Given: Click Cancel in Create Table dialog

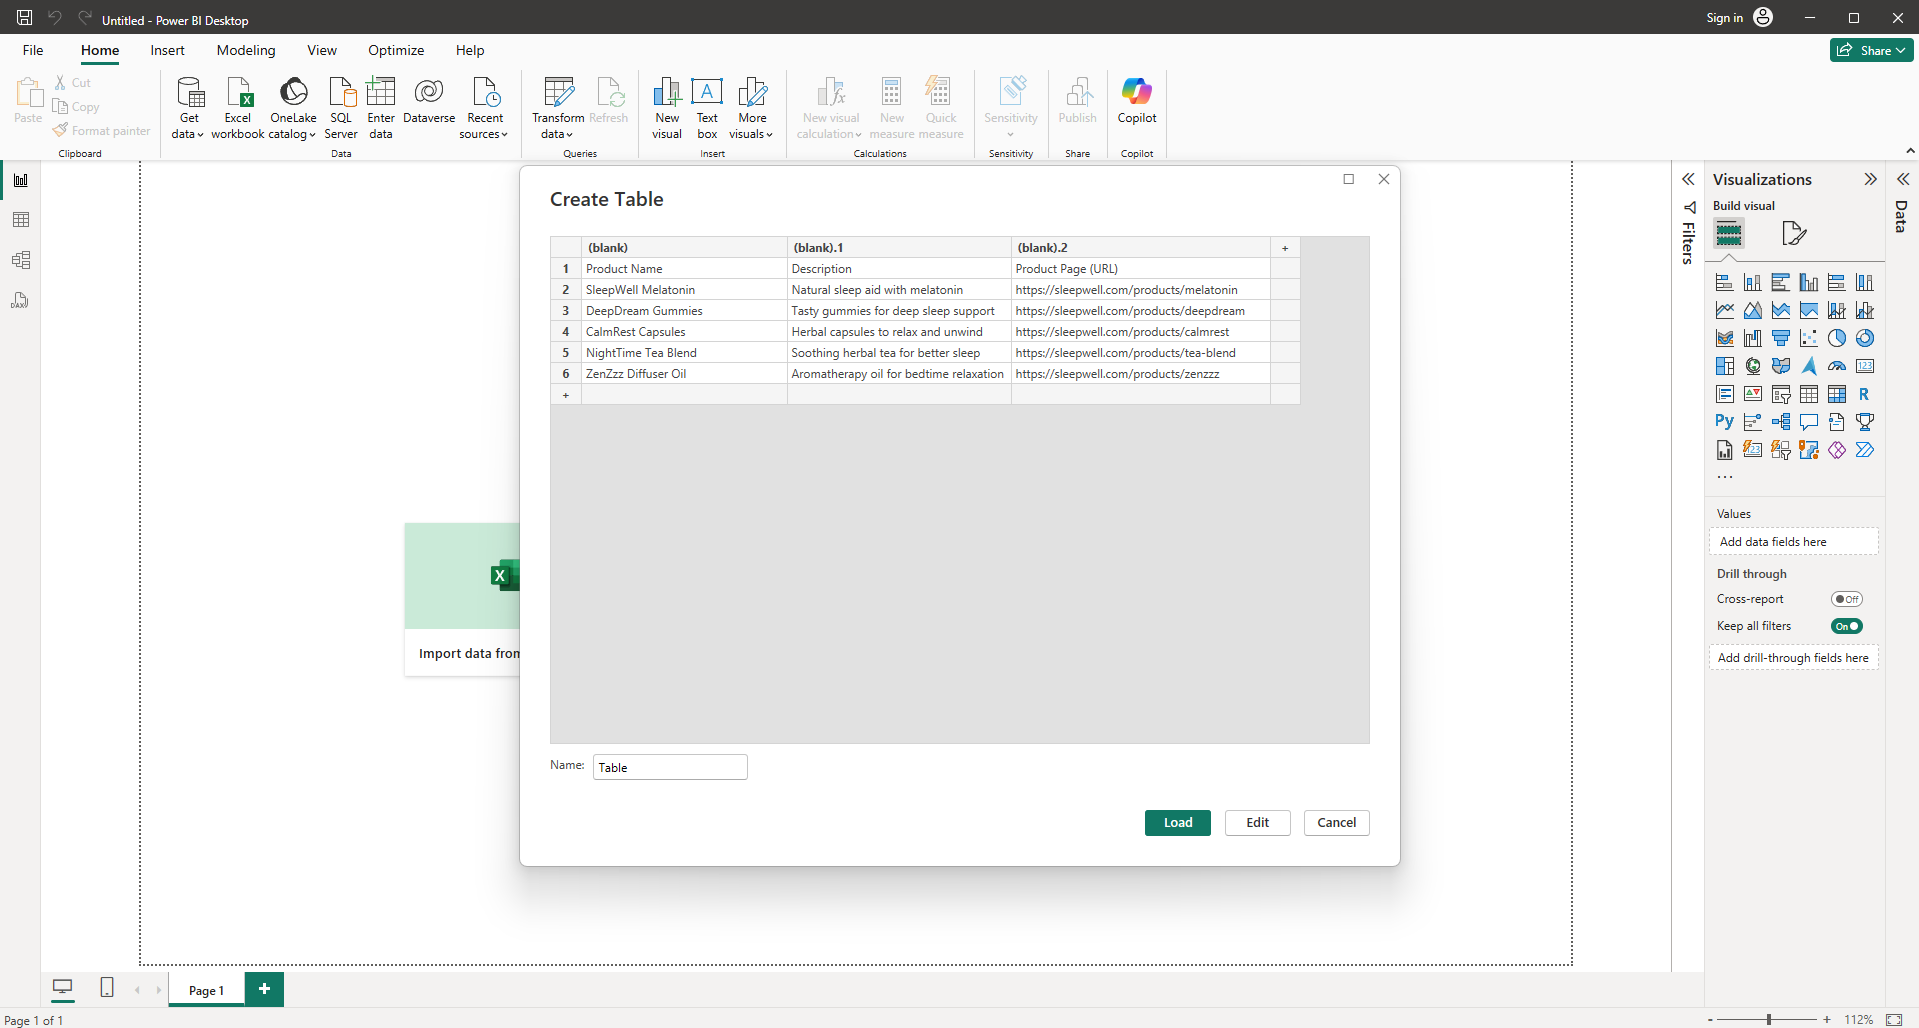Looking at the screenshot, I should coord(1336,822).
